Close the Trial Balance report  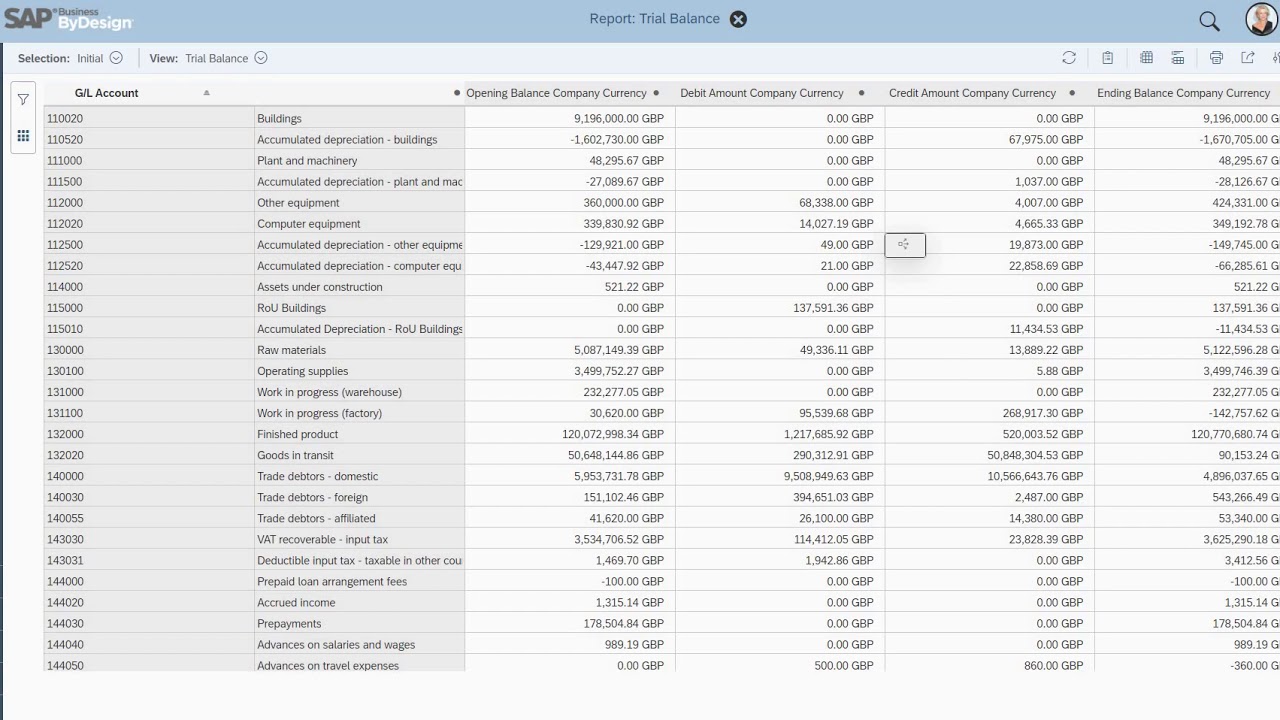click(738, 19)
